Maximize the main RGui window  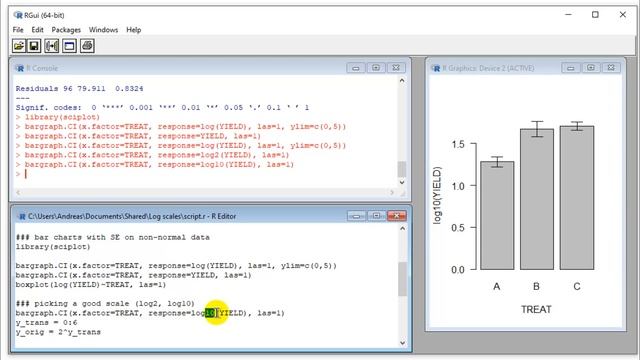coord(595,15)
